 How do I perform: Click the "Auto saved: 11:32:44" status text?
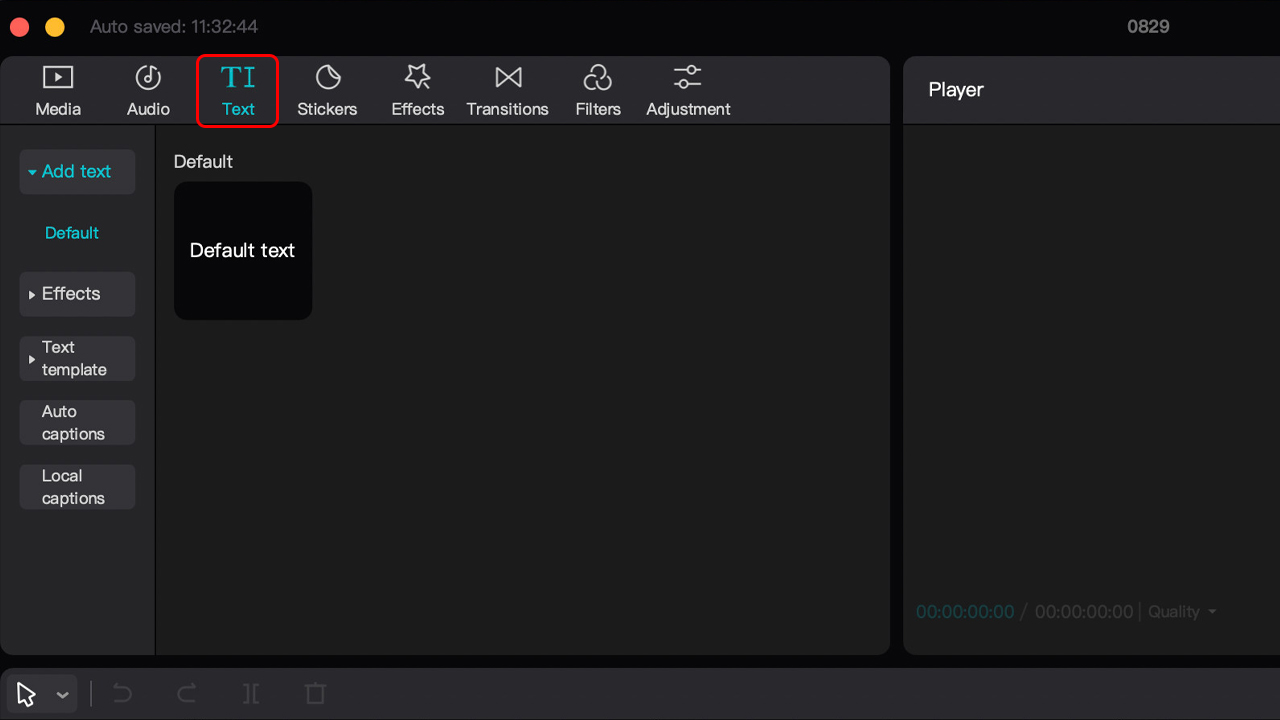click(x=174, y=27)
